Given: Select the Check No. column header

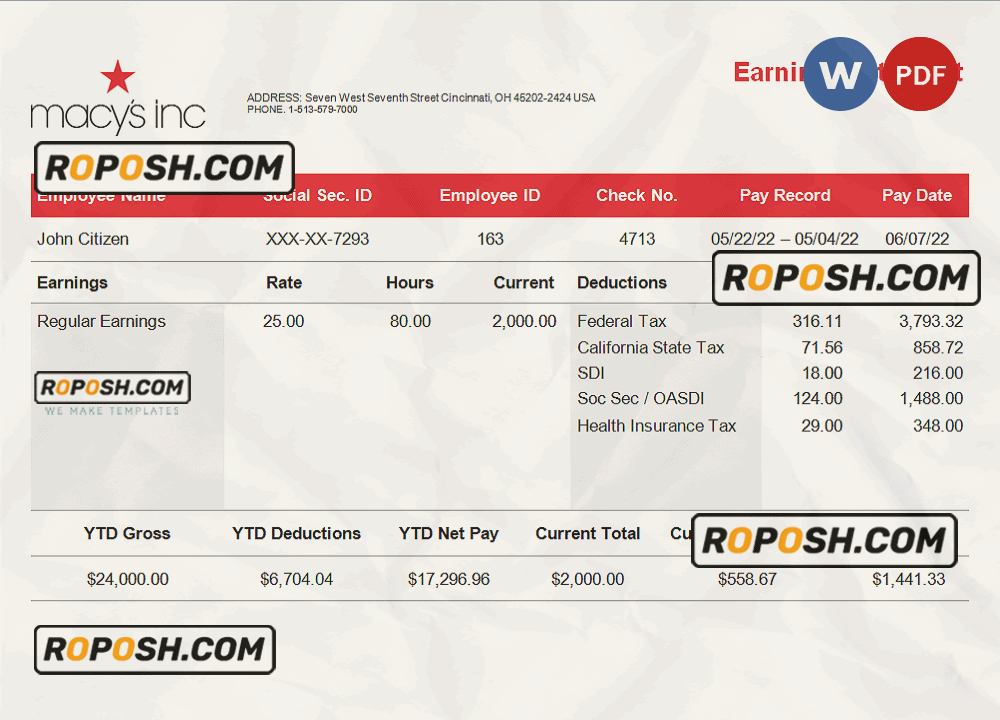Looking at the screenshot, I should (636, 196).
